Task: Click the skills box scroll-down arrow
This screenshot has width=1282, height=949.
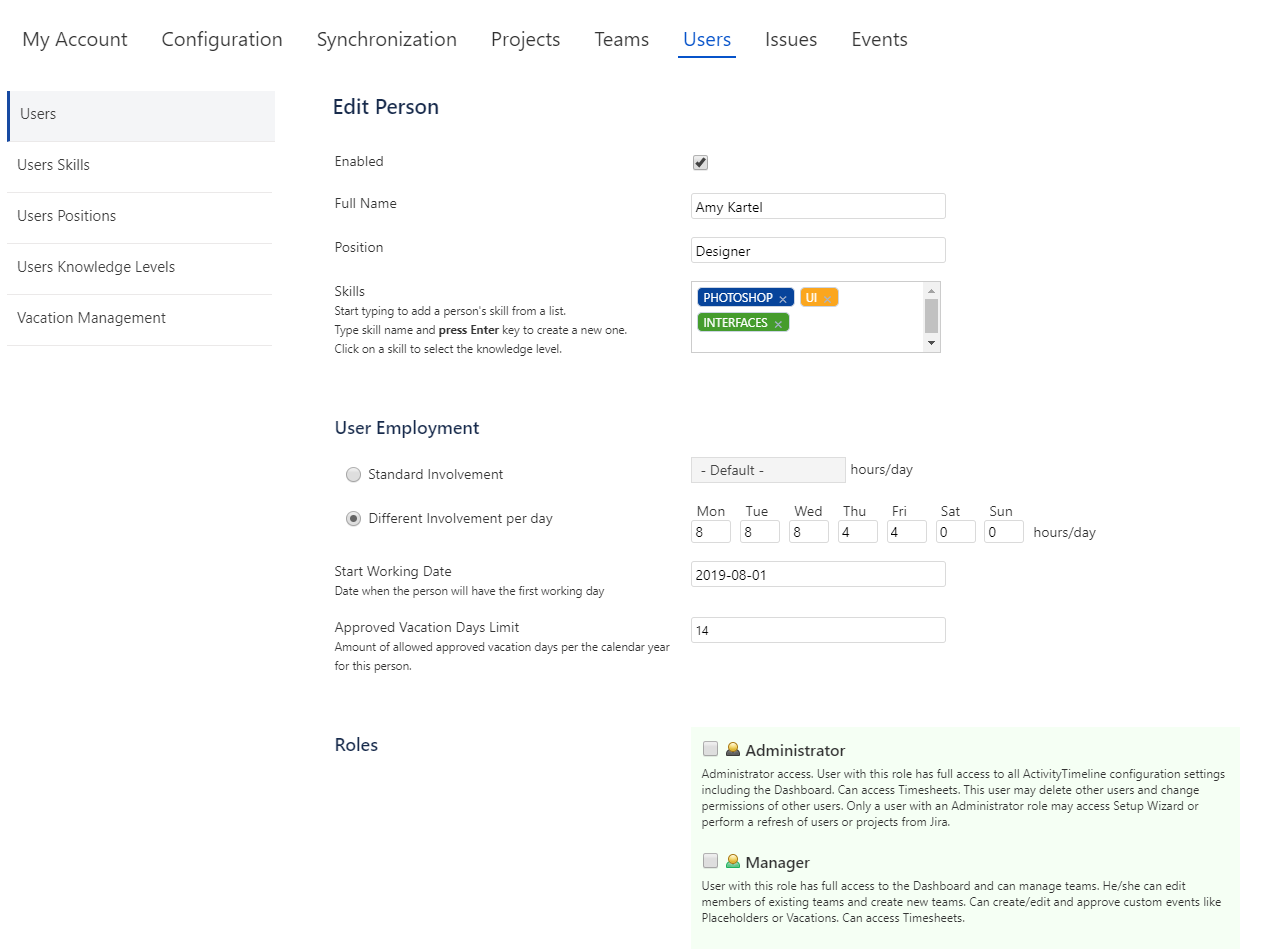Action: tap(931, 343)
